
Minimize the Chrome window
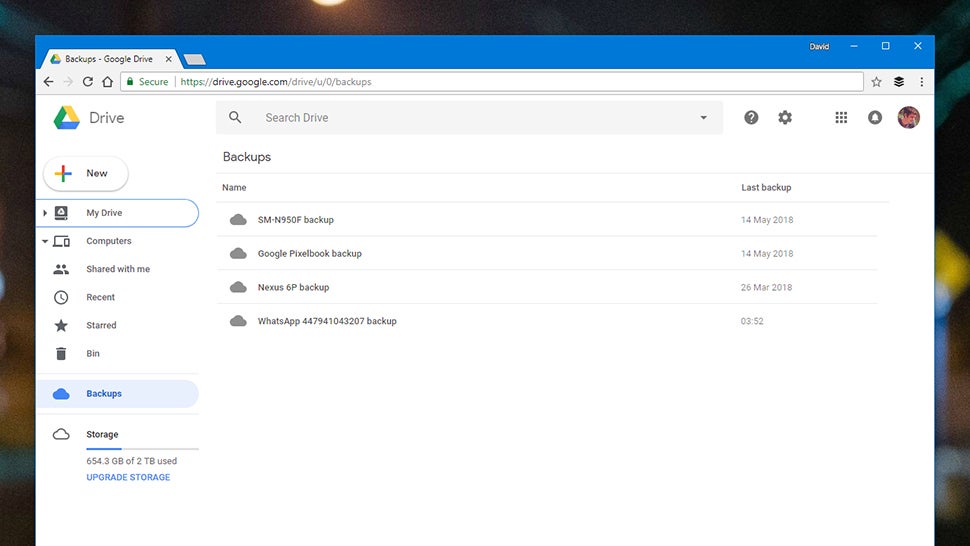(x=854, y=46)
